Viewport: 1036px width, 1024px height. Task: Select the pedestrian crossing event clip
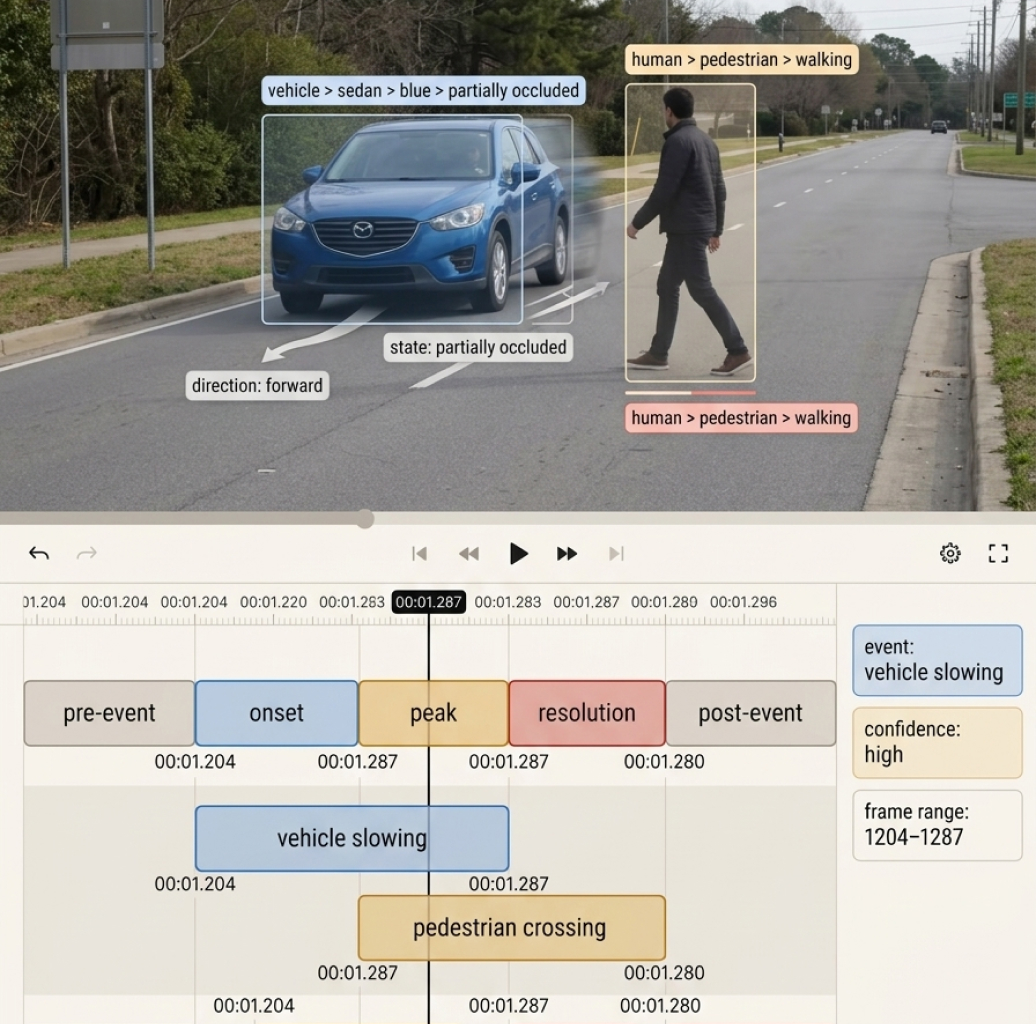511,928
